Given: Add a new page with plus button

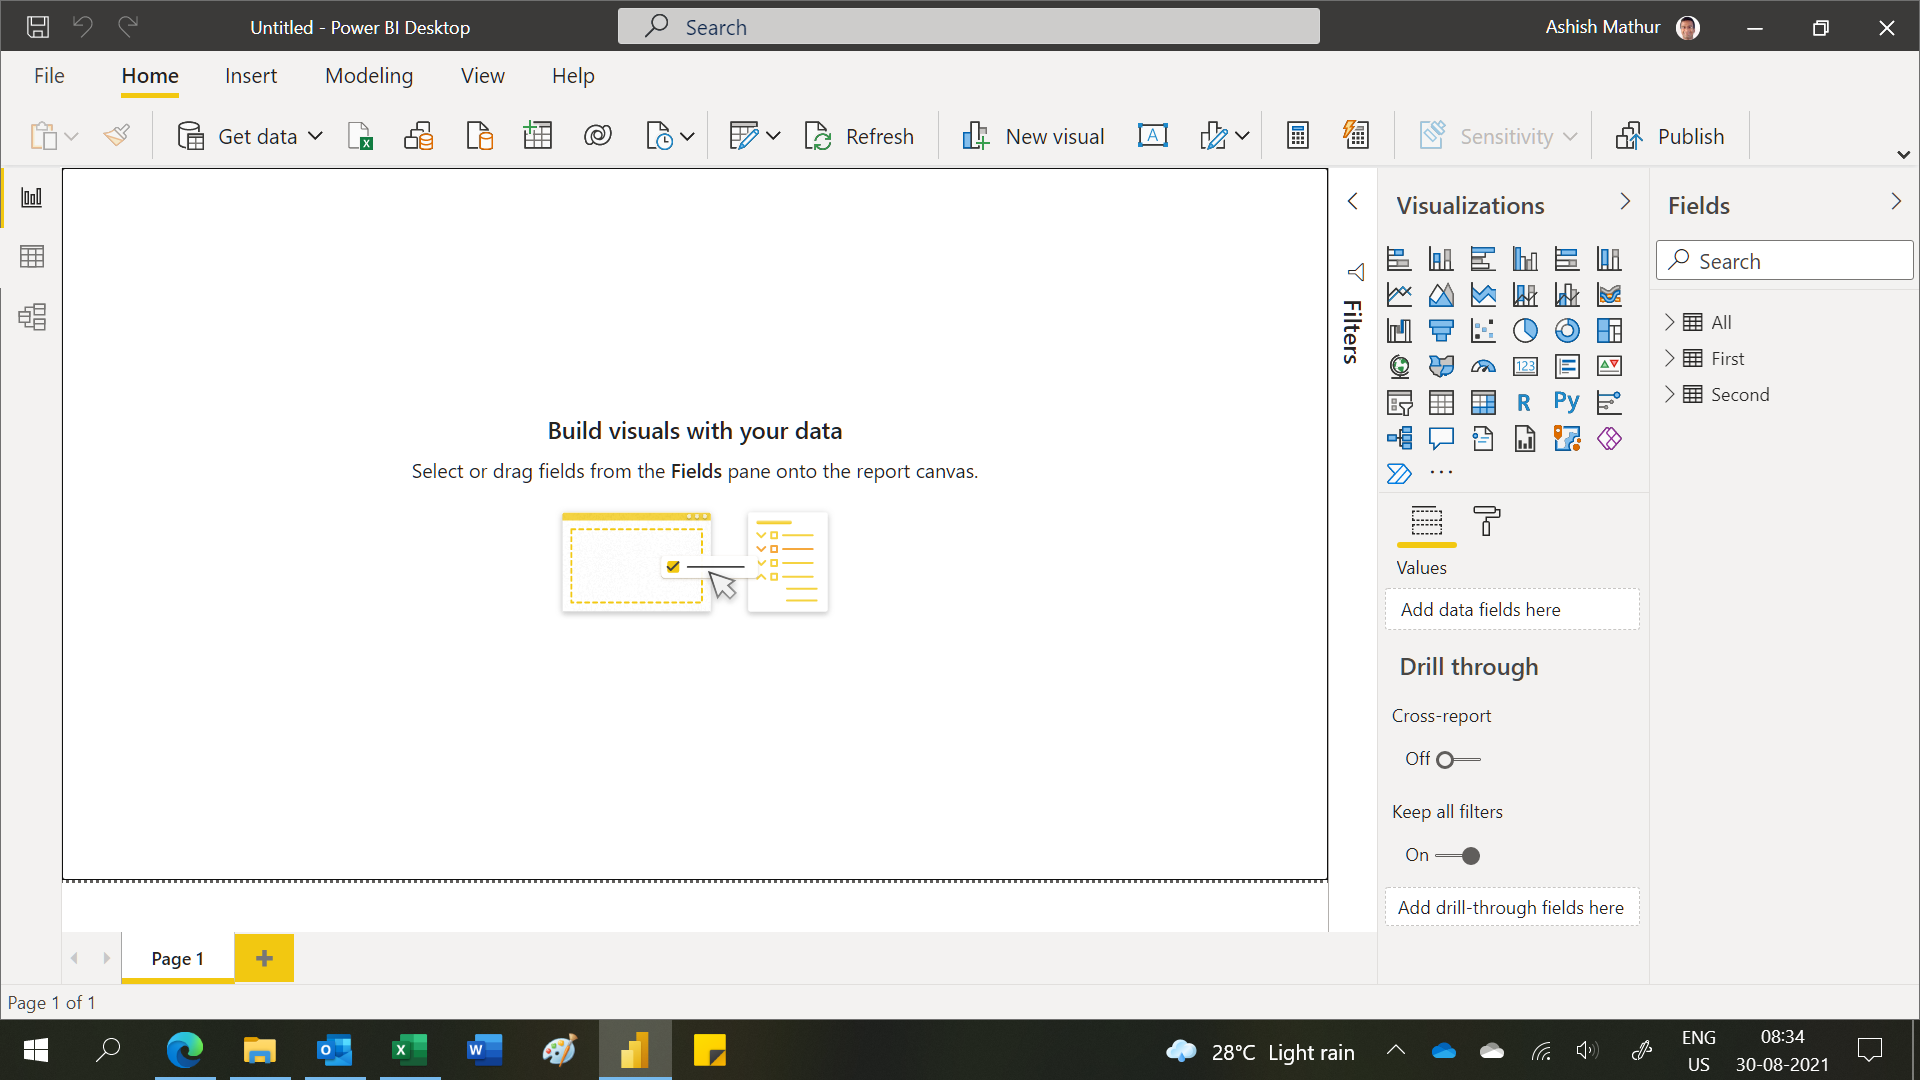Looking at the screenshot, I should 264,958.
